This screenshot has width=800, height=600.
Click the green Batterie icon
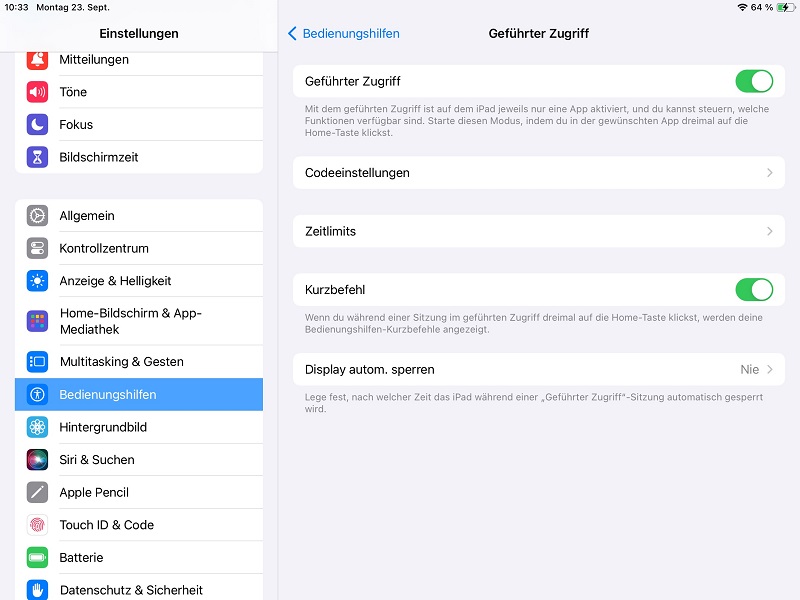37,558
